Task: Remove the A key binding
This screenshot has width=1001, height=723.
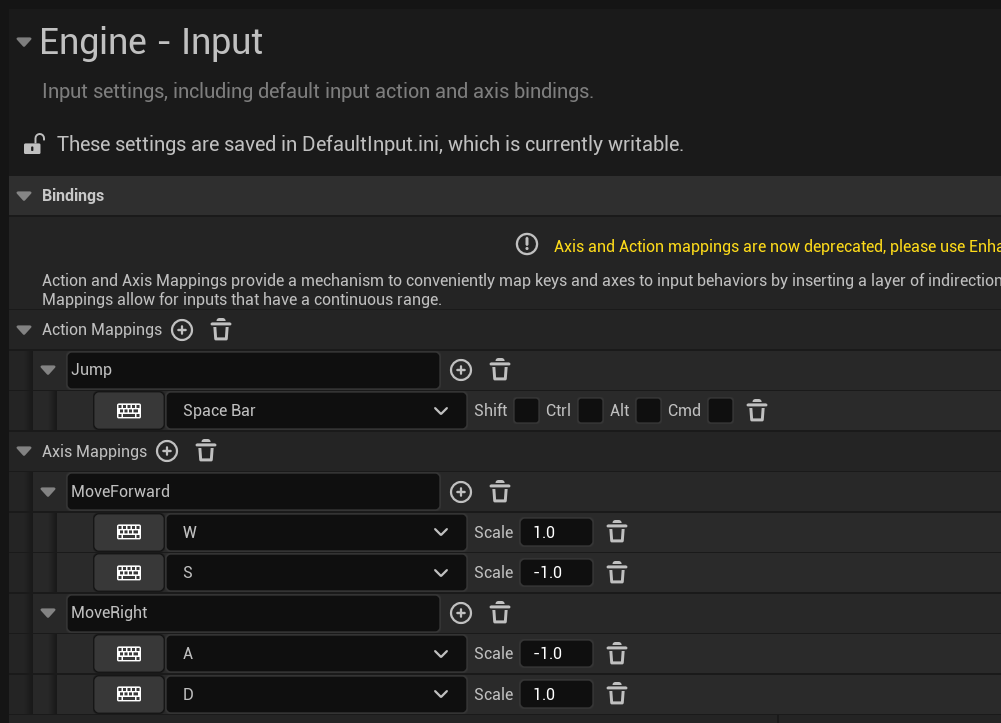Action: [x=617, y=653]
